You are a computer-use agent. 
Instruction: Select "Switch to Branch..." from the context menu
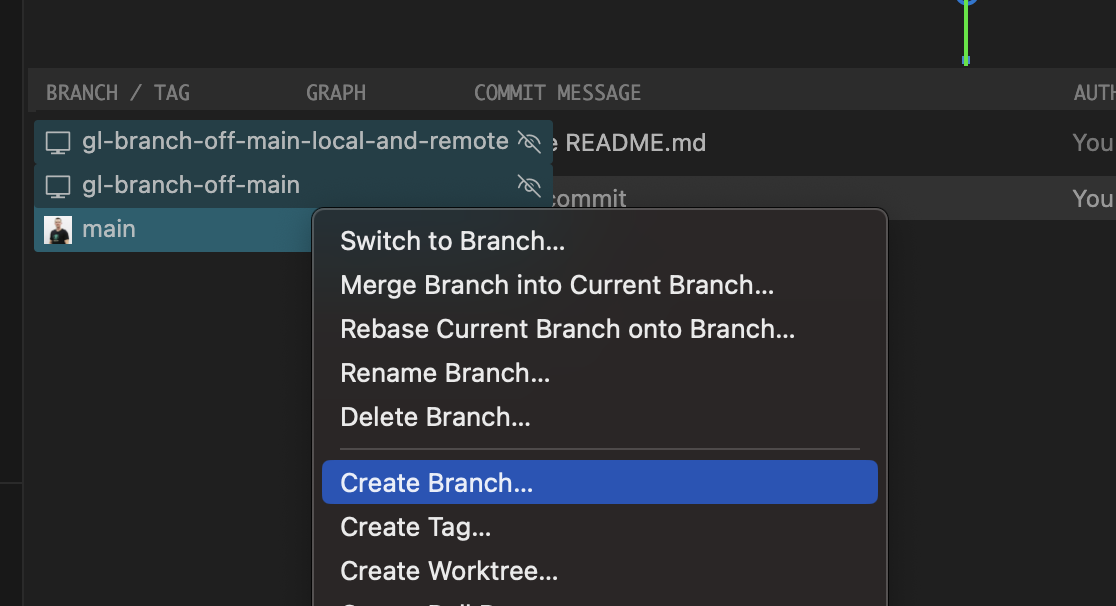(452, 241)
